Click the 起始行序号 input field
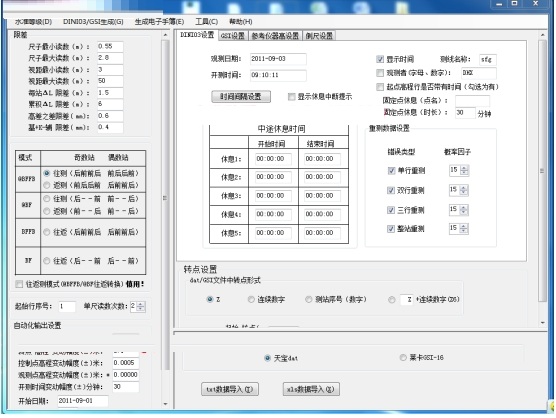Image resolution: width=556 pixels, height=418 pixels. [67, 306]
